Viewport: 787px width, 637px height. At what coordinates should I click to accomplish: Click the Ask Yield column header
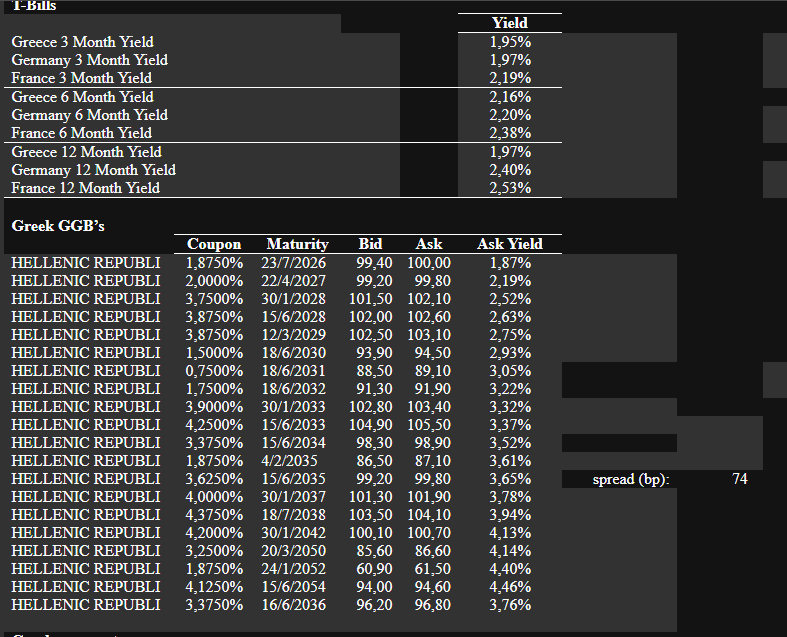coord(510,244)
